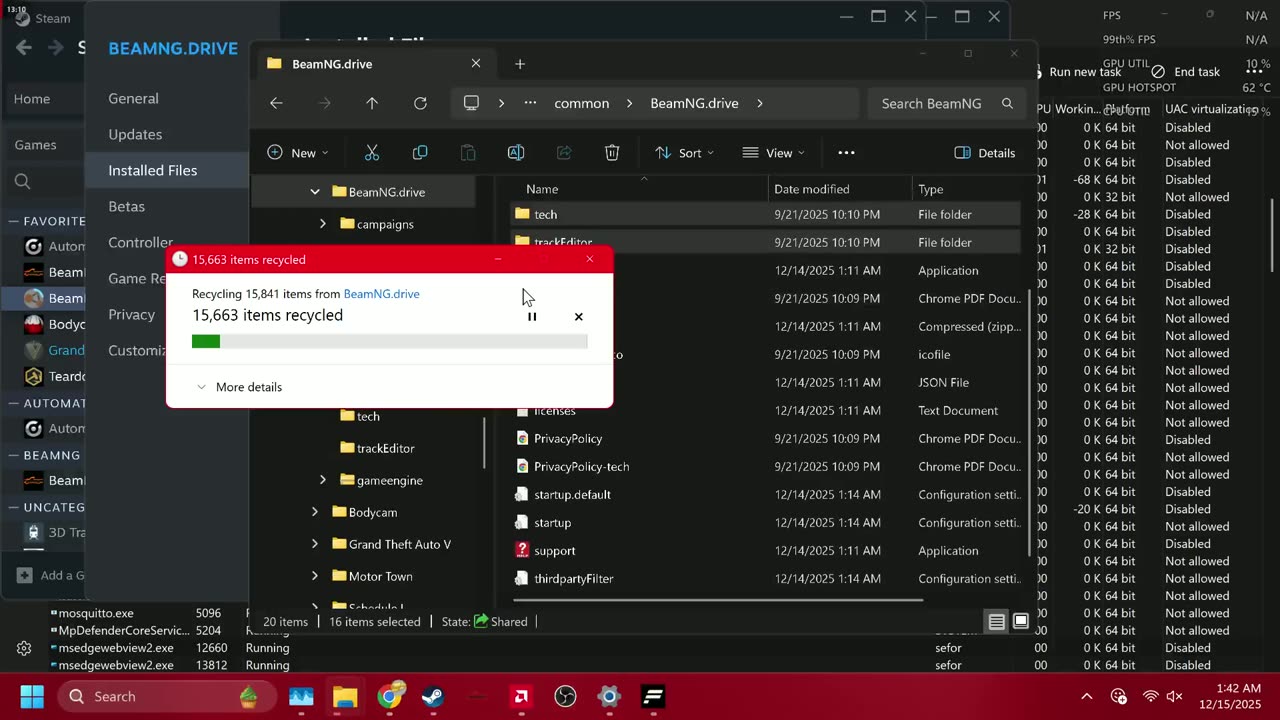
Task: Expand More details in recycle dialog
Action: tap(240, 387)
